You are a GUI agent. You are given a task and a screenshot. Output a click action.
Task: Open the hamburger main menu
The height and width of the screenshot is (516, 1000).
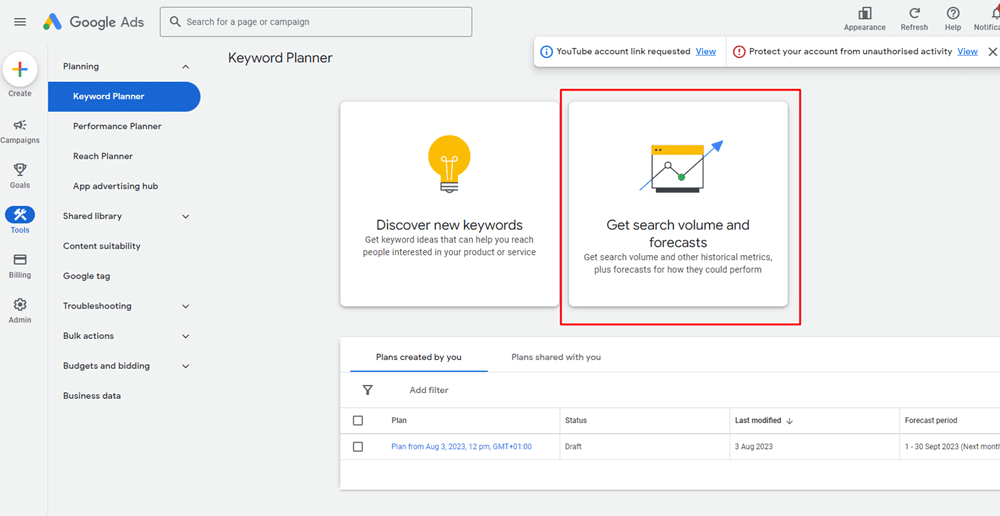coord(20,22)
